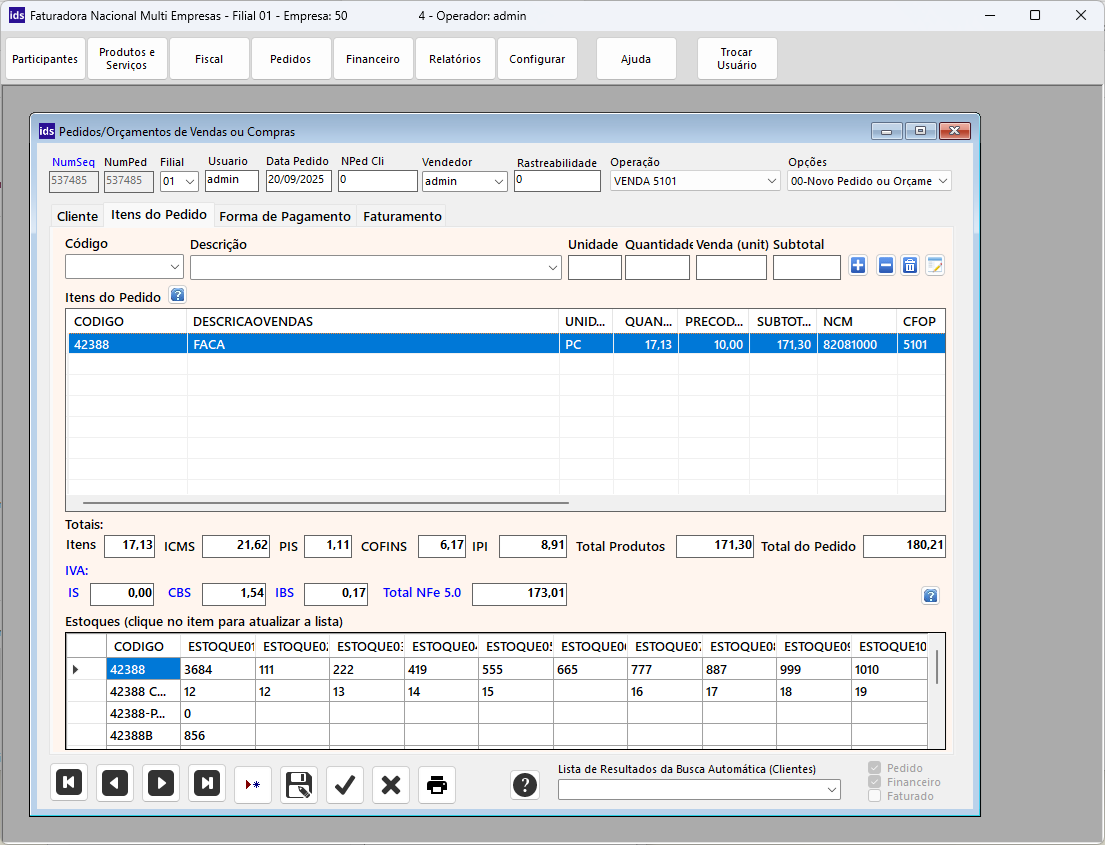Viewport: 1105px width, 845px height.
Task: Open the Operação dropdown showing VENDA 5101
Action: coord(771,181)
